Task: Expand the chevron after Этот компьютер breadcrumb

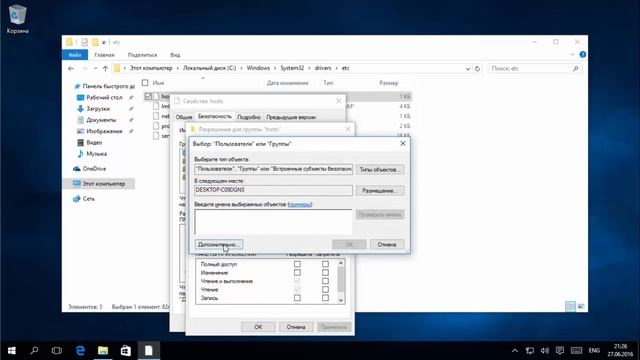Action: pos(178,68)
